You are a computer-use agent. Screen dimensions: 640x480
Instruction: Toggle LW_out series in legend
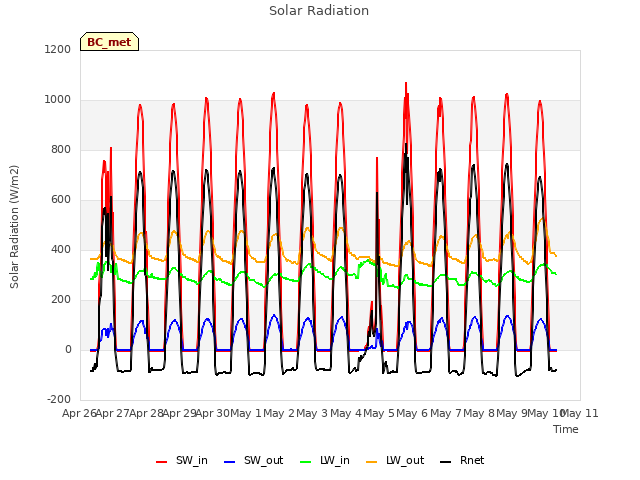pyautogui.click(x=395, y=461)
